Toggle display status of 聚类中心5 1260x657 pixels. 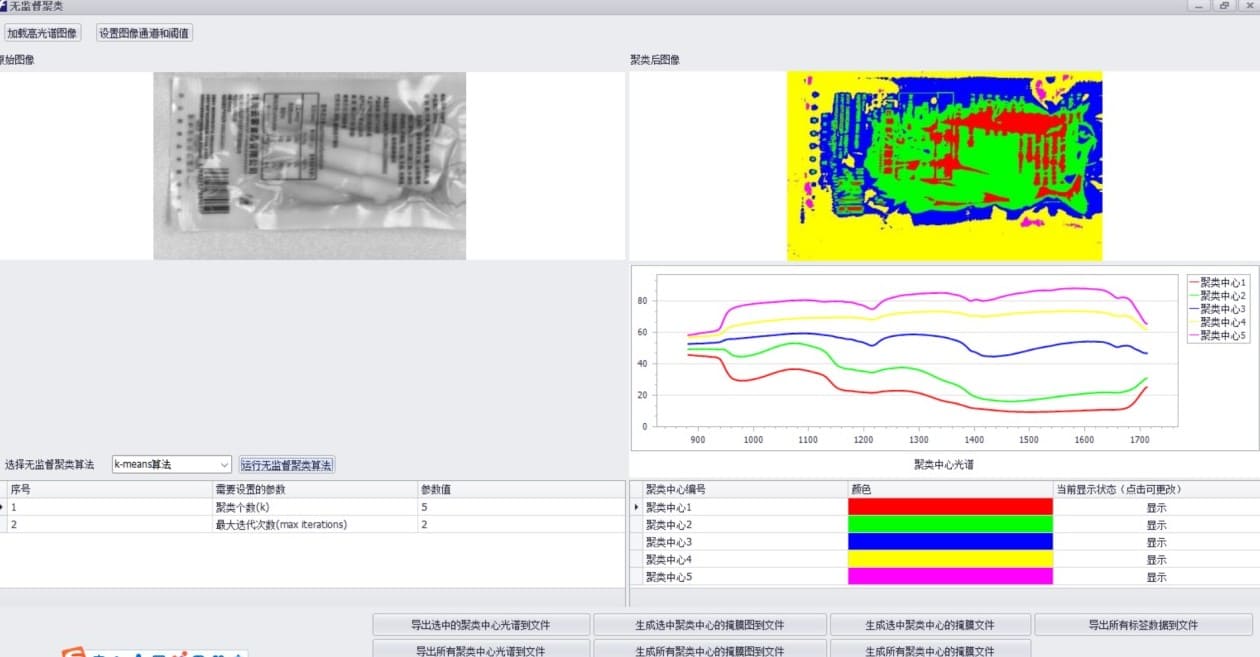click(x=1156, y=577)
